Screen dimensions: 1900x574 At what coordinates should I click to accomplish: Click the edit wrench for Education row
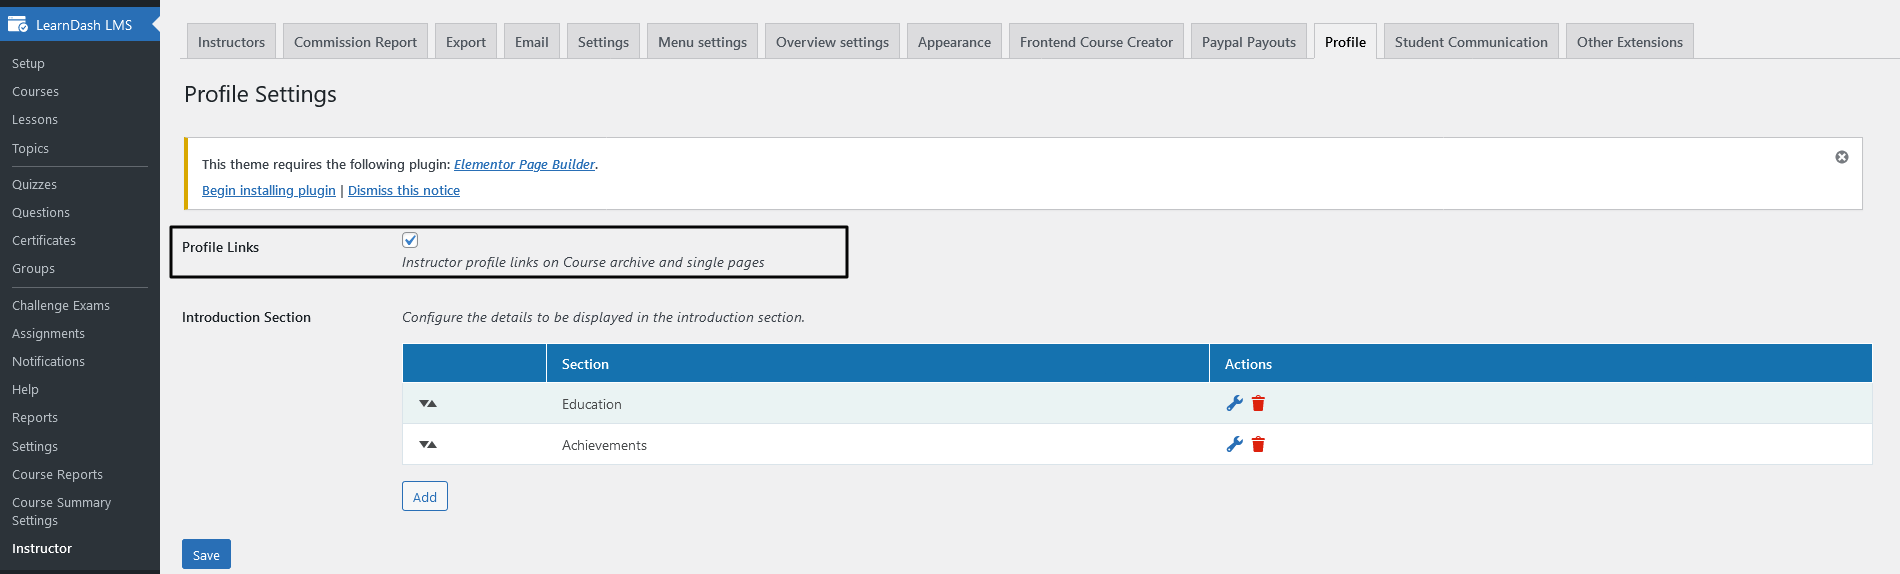(x=1234, y=404)
